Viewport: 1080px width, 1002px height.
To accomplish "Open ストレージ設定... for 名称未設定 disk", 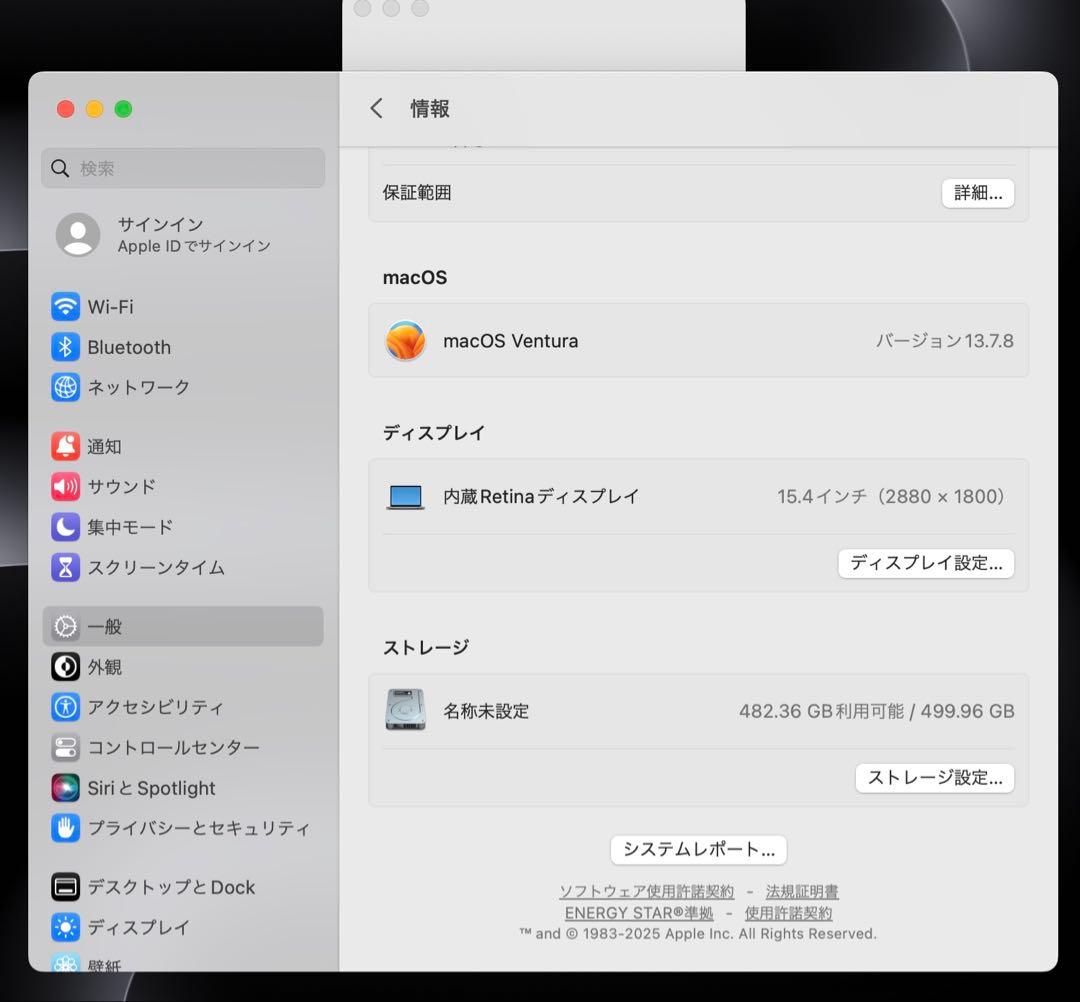I will coord(934,778).
